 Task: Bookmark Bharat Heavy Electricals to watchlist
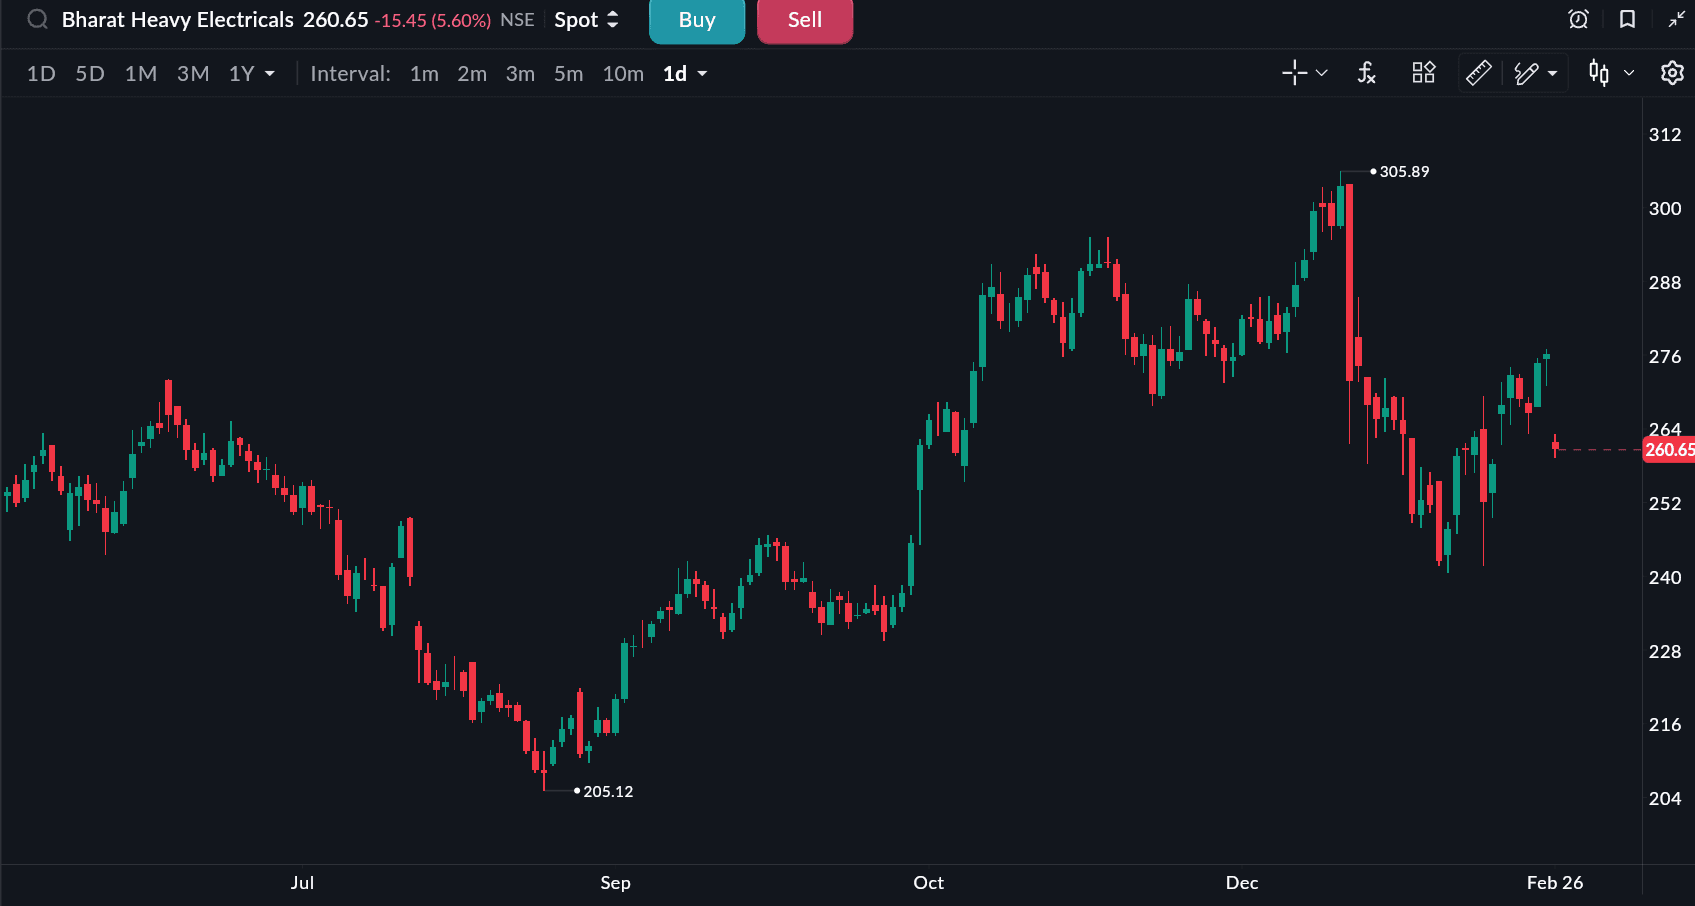tap(1627, 20)
